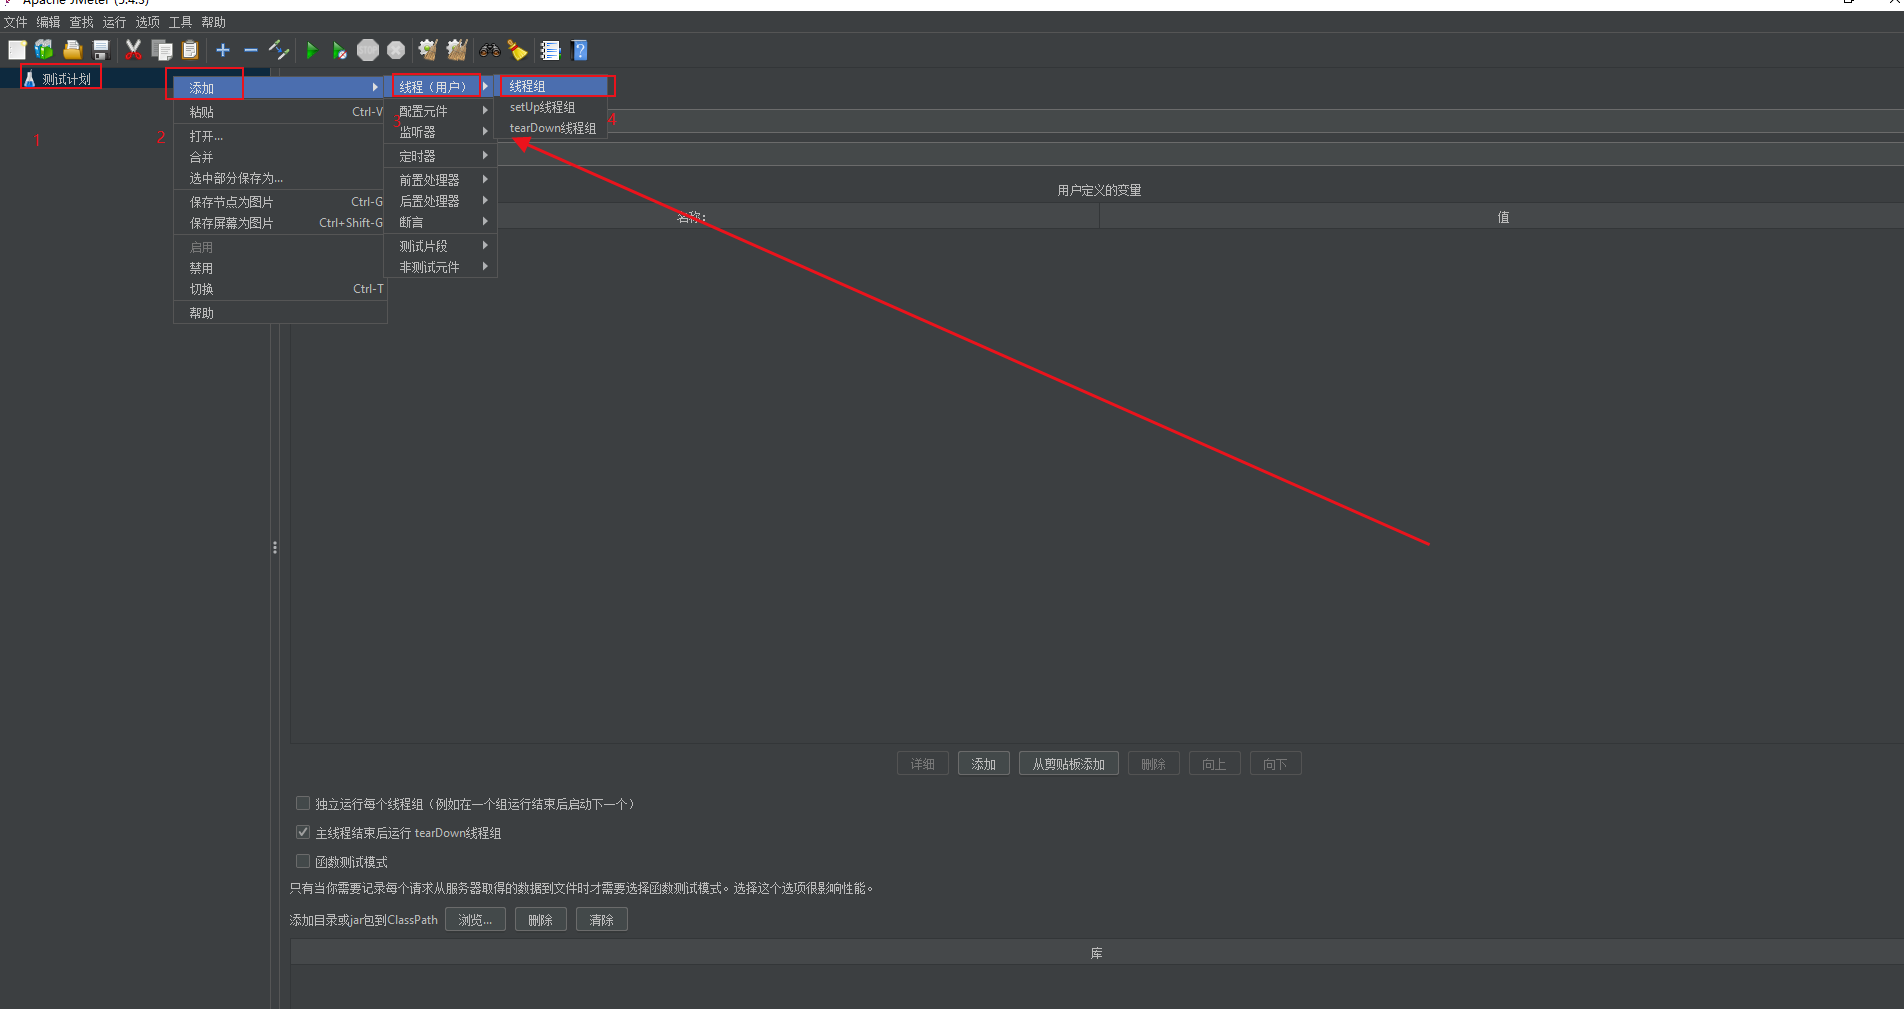This screenshot has width=1904, height=1009.
Task: Click the gray Stop sign icon
Action: click(x=368, y=50)
